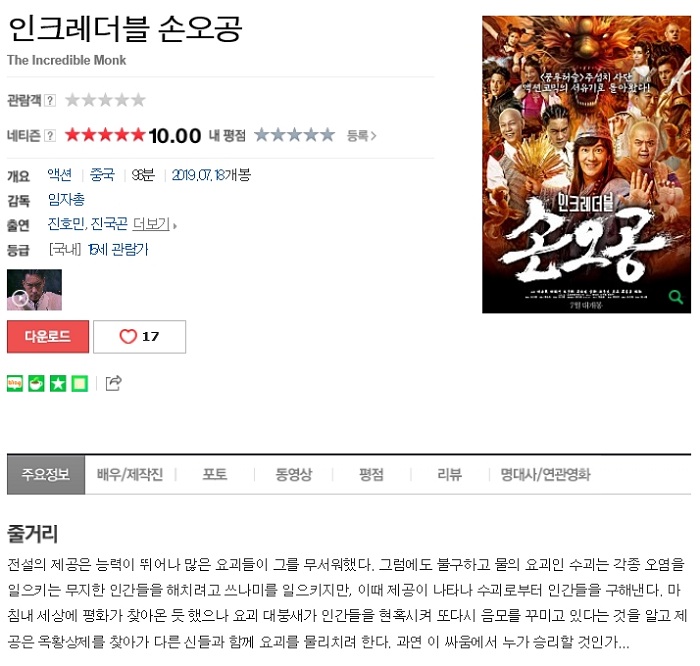Go to 동영상 tab
The image size is (700, 666).
[293, 474]
